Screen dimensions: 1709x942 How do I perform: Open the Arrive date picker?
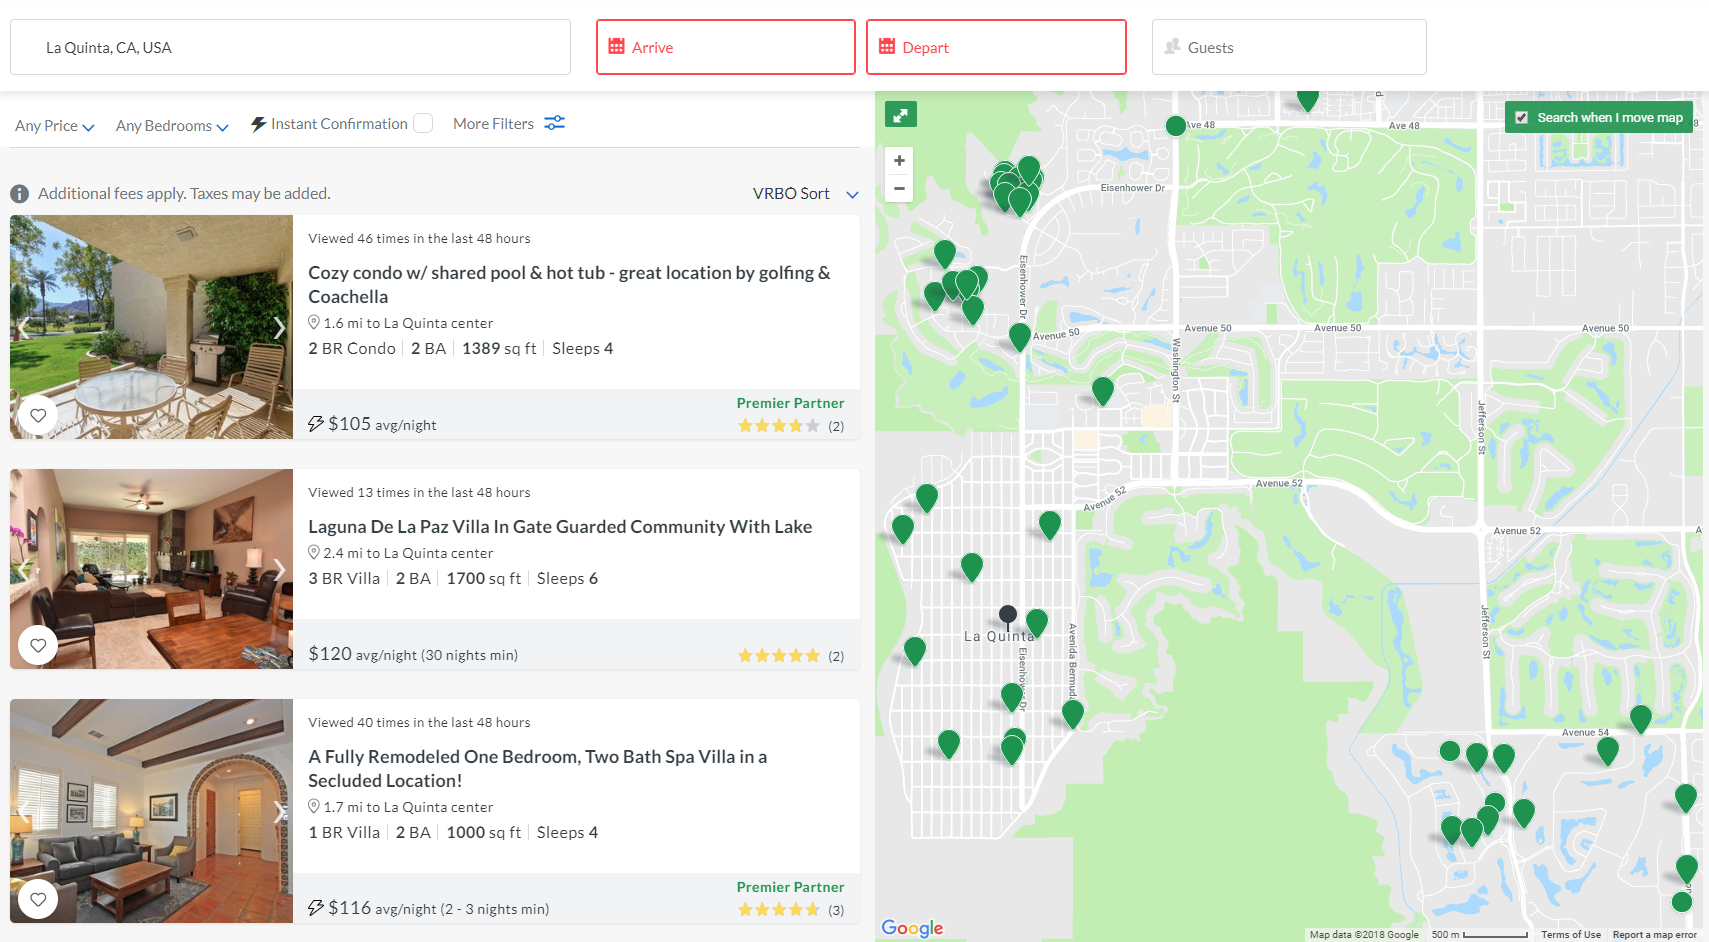[726, 47]
